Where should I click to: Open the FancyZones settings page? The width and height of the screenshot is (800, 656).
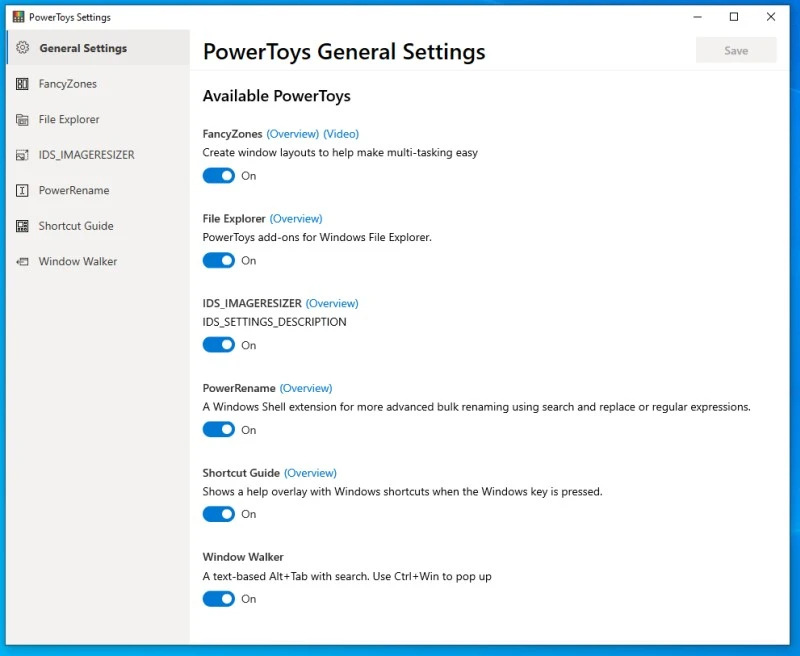[x=70, y=83]
